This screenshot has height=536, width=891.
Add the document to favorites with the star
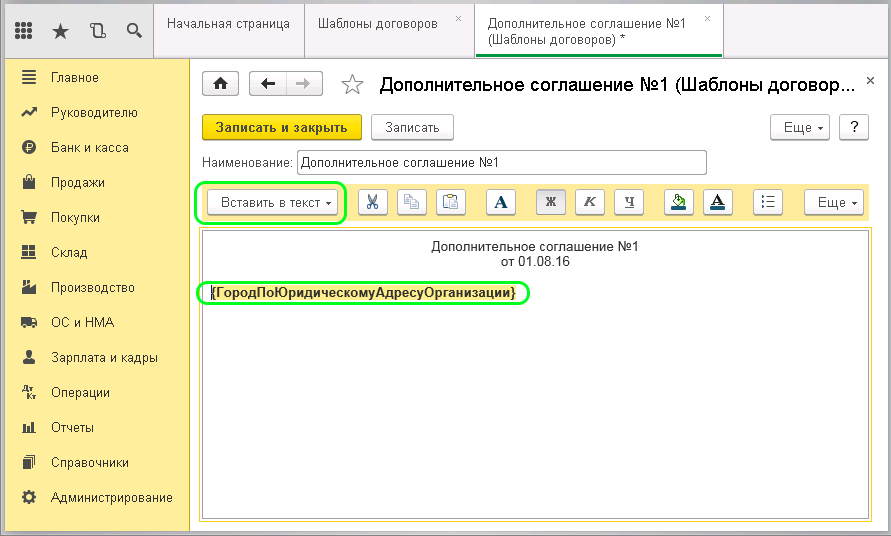pos(352,85)
